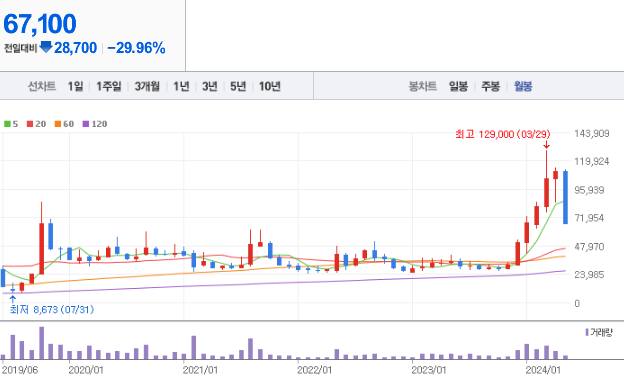Click the 71,954 y-axis label

[x=589, y=218]
